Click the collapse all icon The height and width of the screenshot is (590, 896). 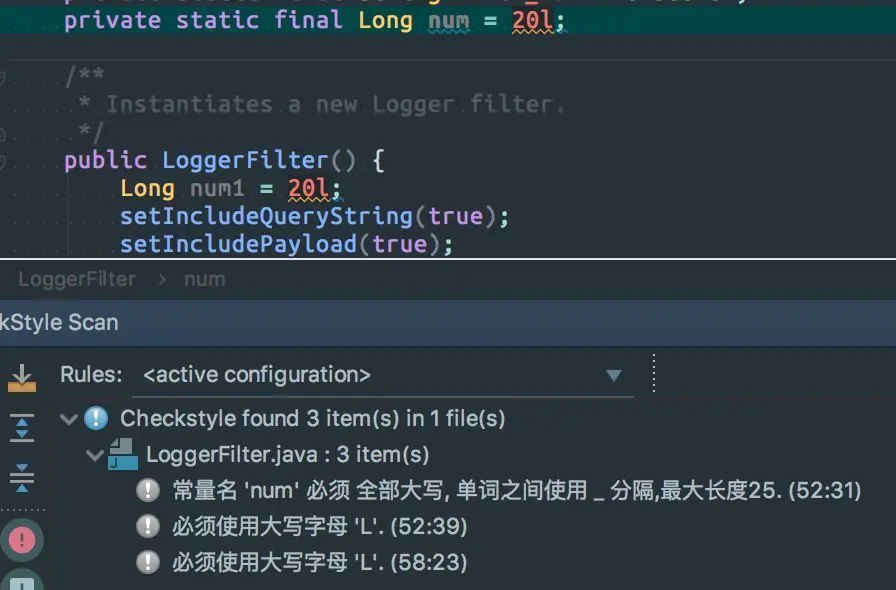click(x=21, y=477)
